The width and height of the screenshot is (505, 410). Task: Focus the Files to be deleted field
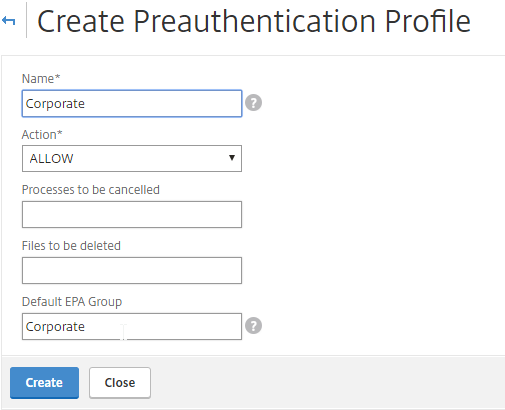[x=132, y=270]
